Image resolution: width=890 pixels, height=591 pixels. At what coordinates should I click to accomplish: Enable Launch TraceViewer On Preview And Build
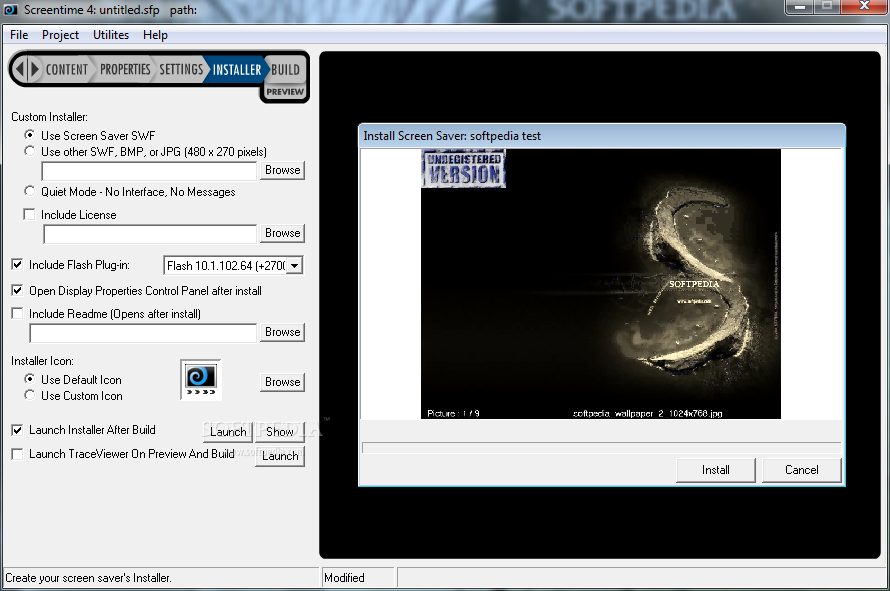point(18,454)
